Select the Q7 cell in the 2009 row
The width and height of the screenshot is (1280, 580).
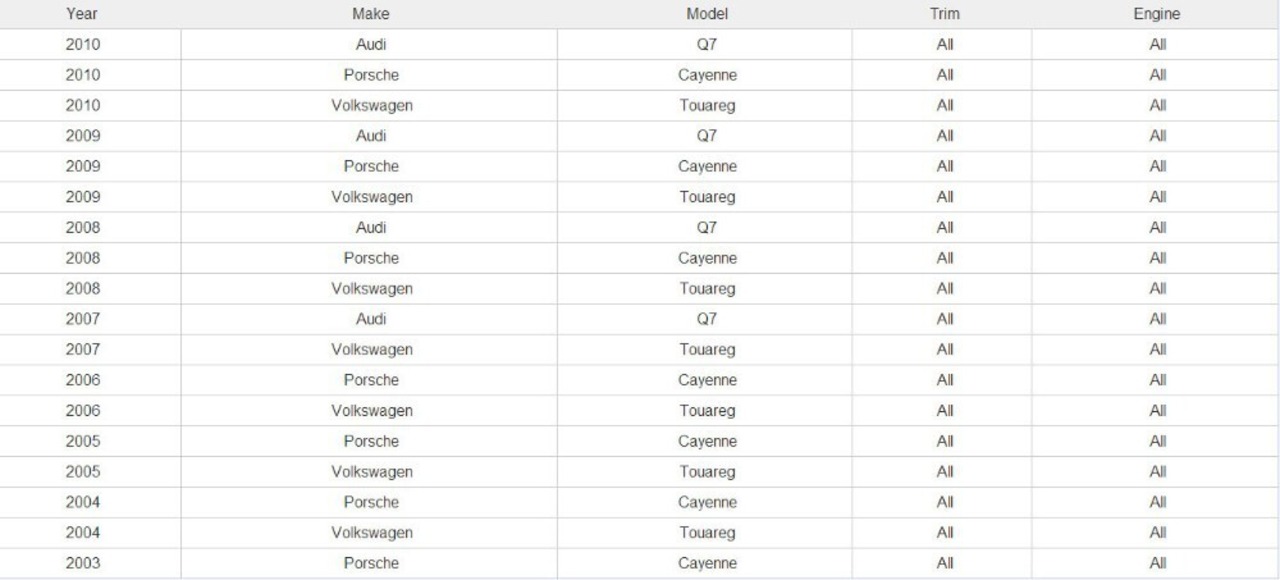(707, 136)
